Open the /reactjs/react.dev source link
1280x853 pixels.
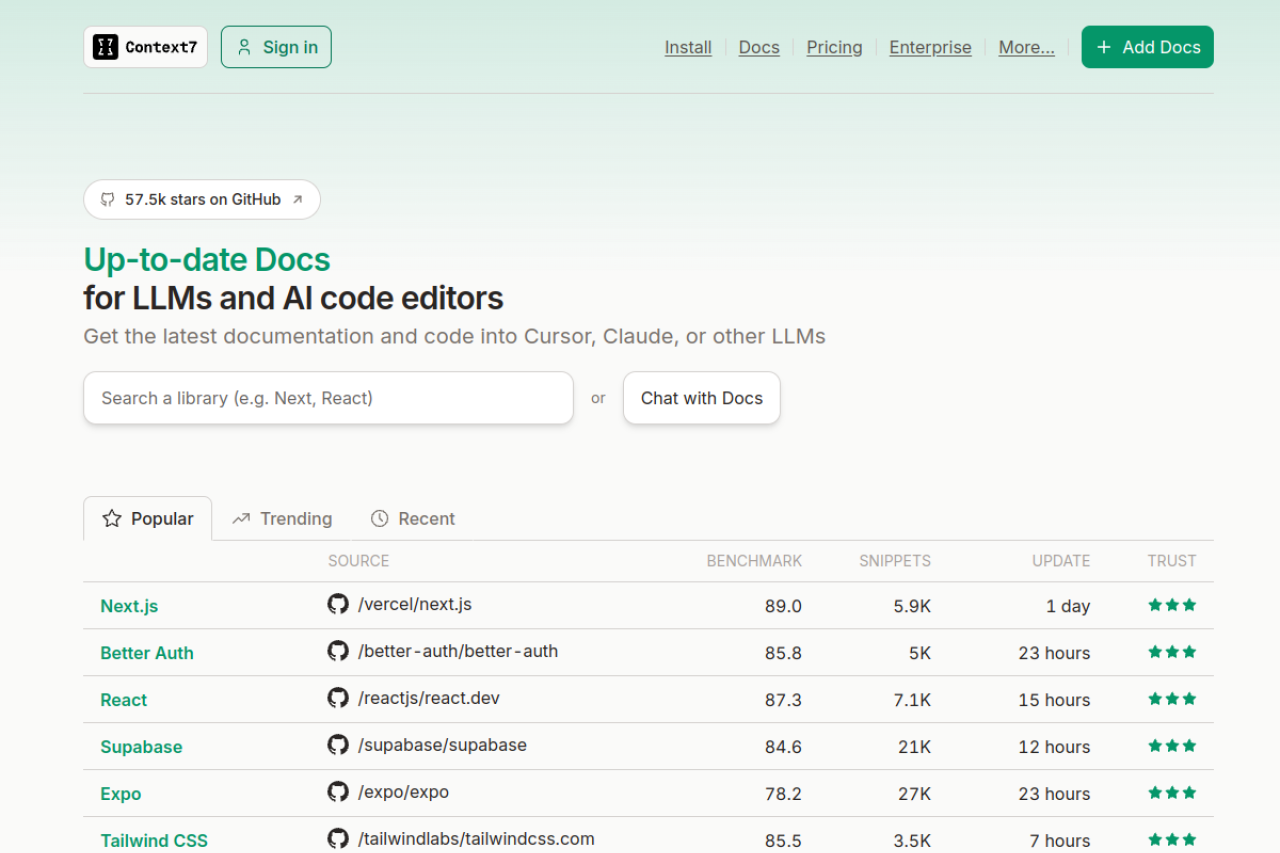(428, 698)
